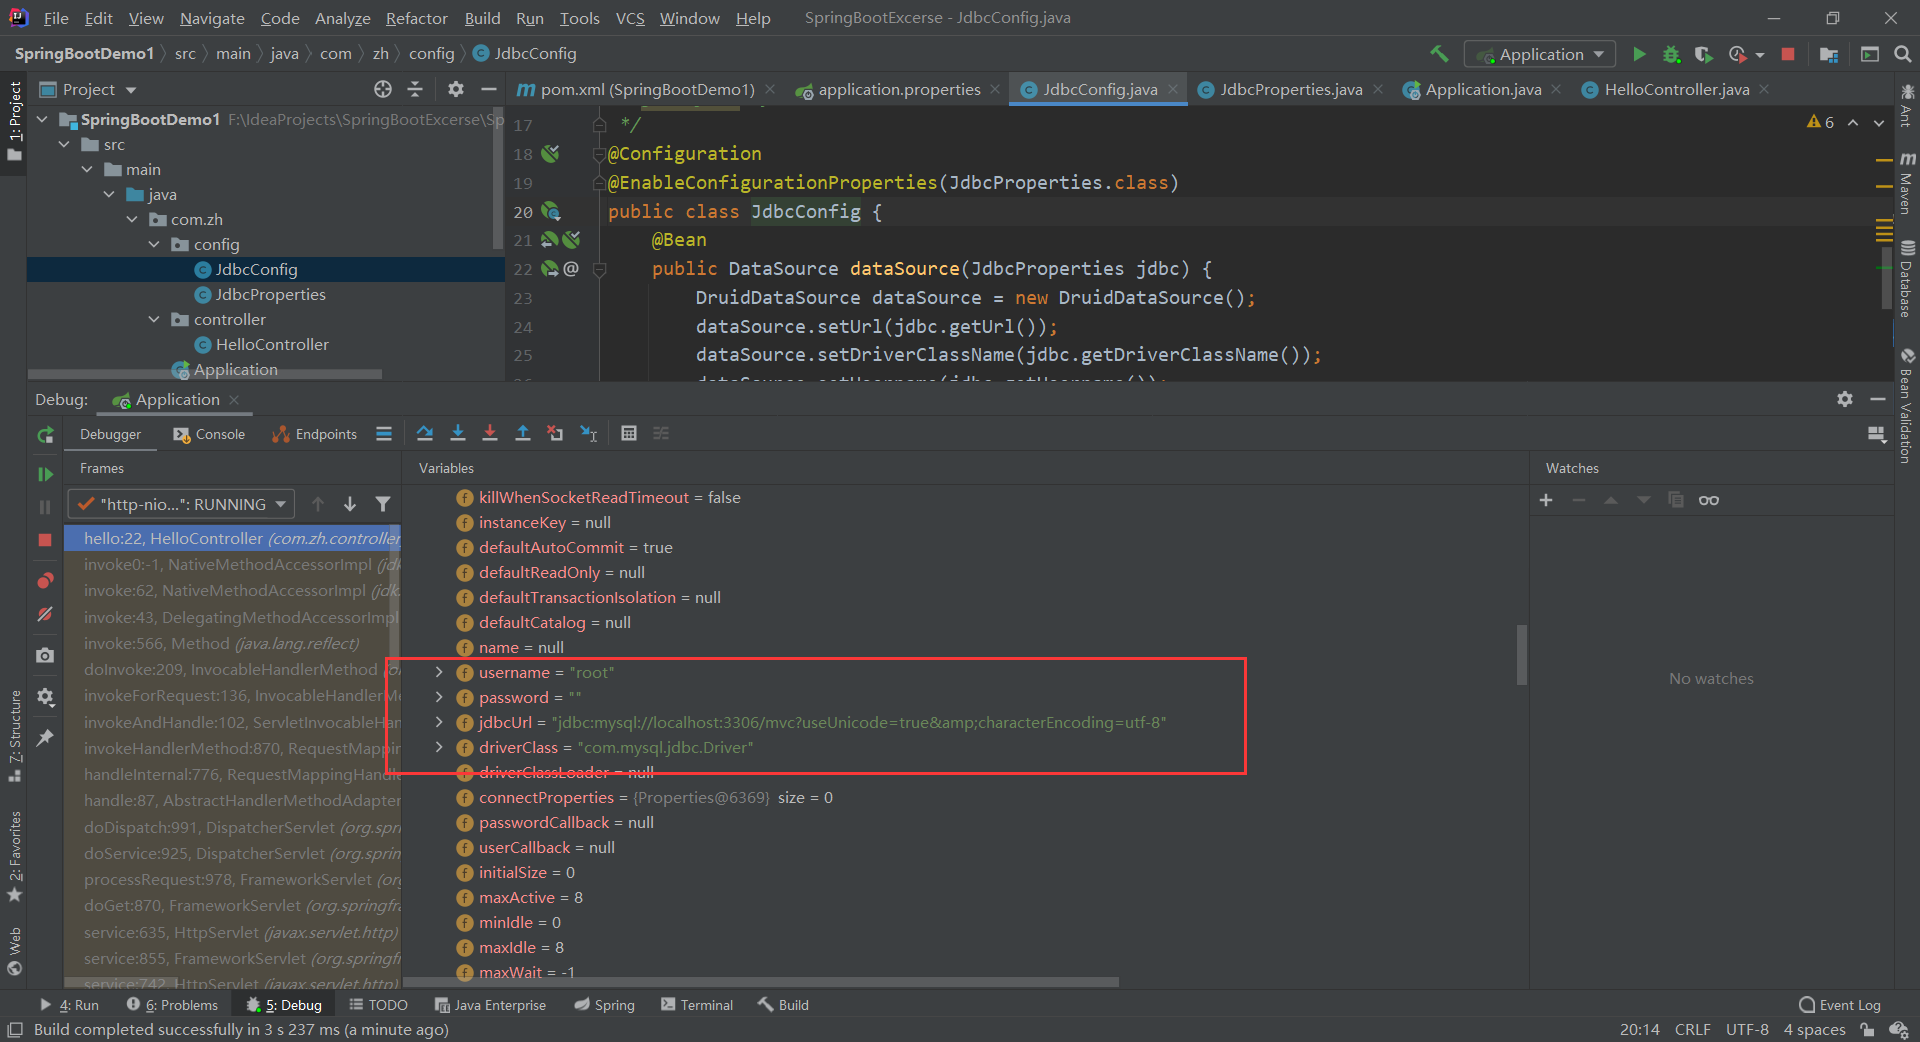
Task: Click vertical scrollbar in Variables pane
Action: (x=1522, y=654)
